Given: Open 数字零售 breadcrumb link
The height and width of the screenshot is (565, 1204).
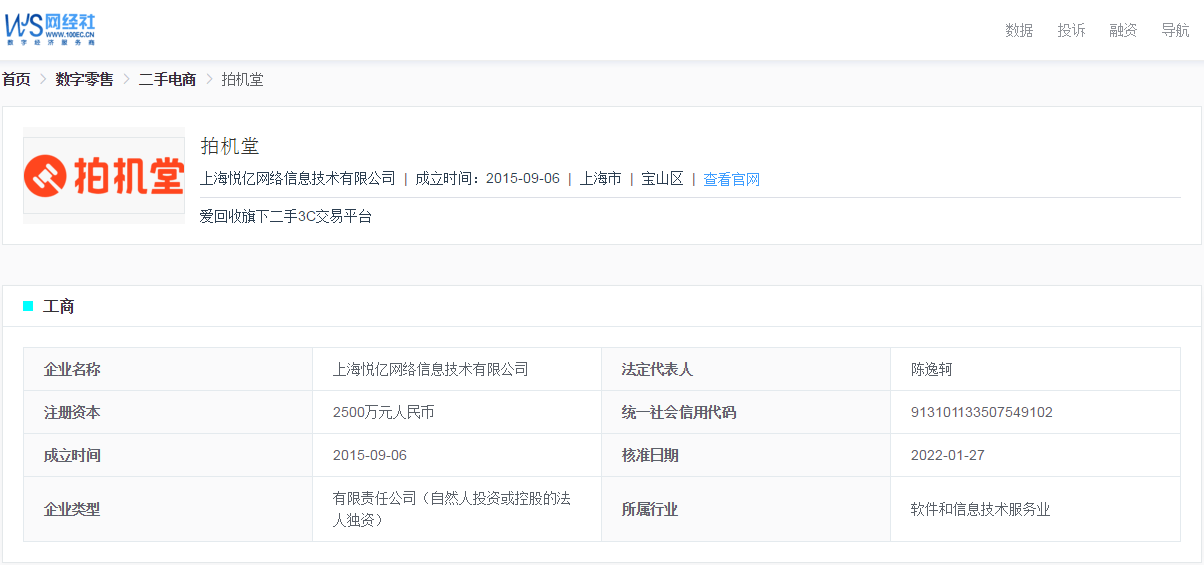Looking at the screenshot, I should (x=84, y=79).
